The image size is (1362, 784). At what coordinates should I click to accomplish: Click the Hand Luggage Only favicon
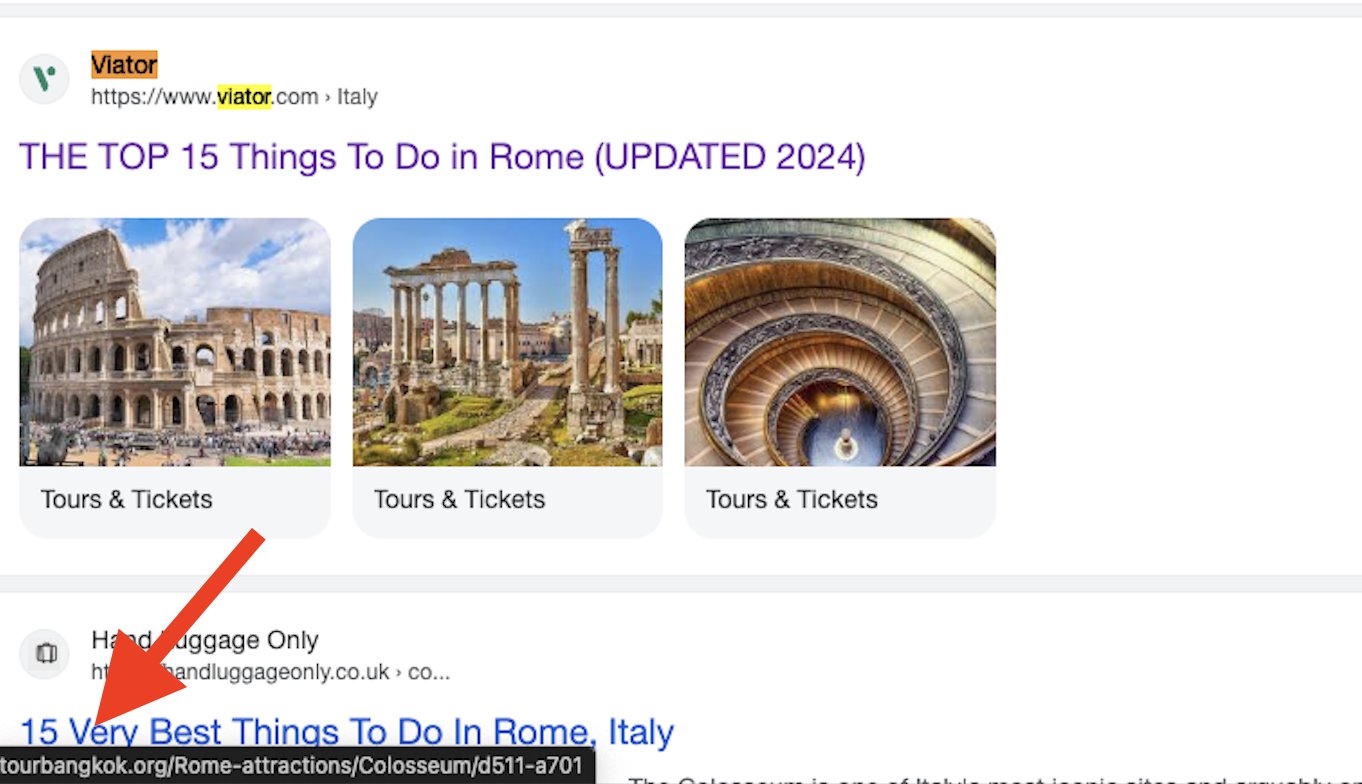[x=45, y=654]
